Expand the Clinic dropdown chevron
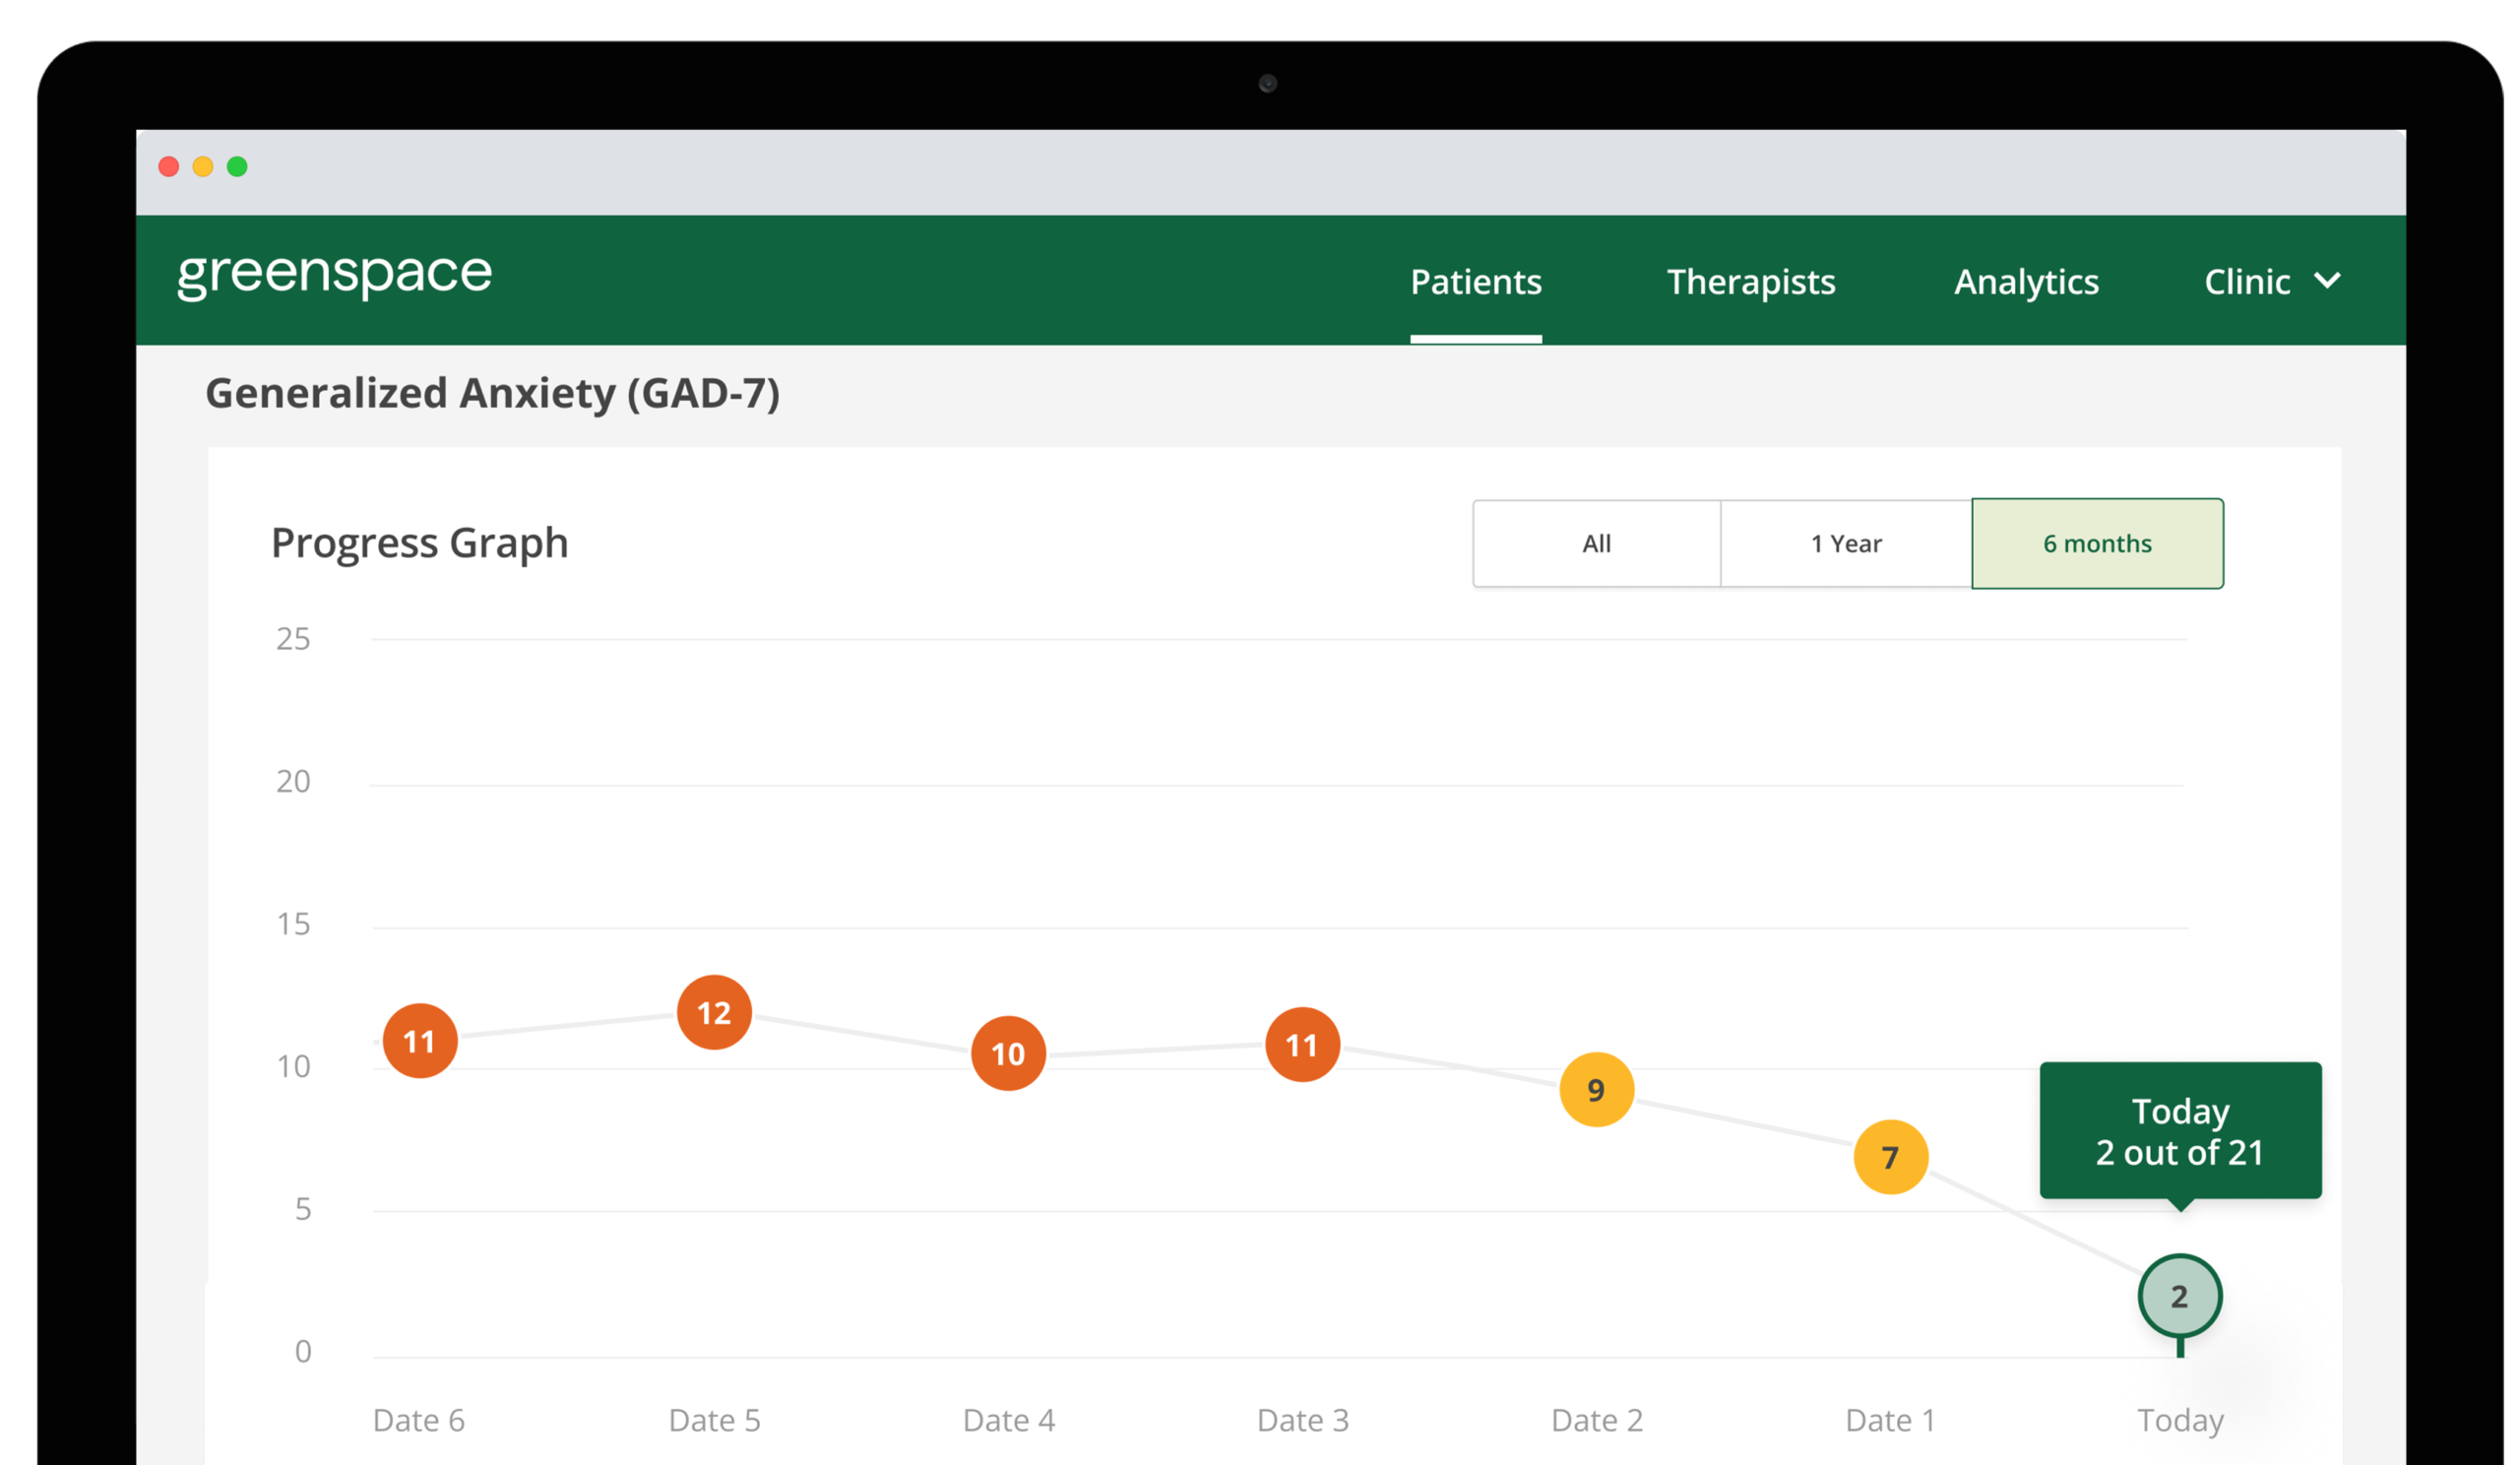2520x1465 pixels. 2327,281
